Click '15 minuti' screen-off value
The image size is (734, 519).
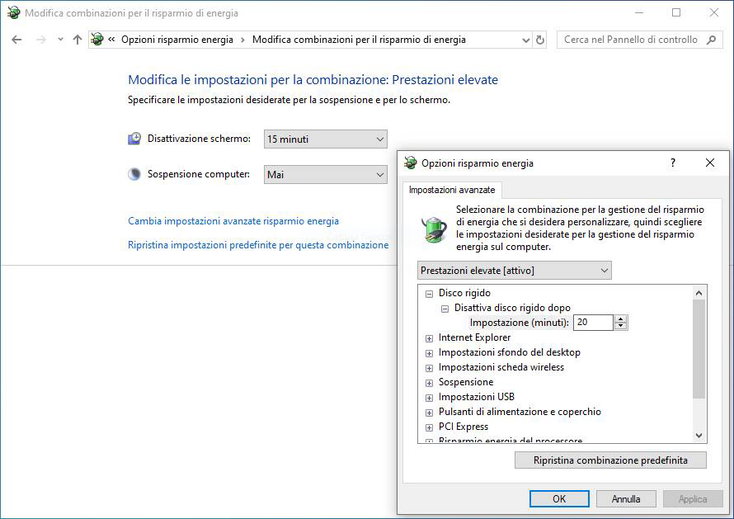click(288, 139)
